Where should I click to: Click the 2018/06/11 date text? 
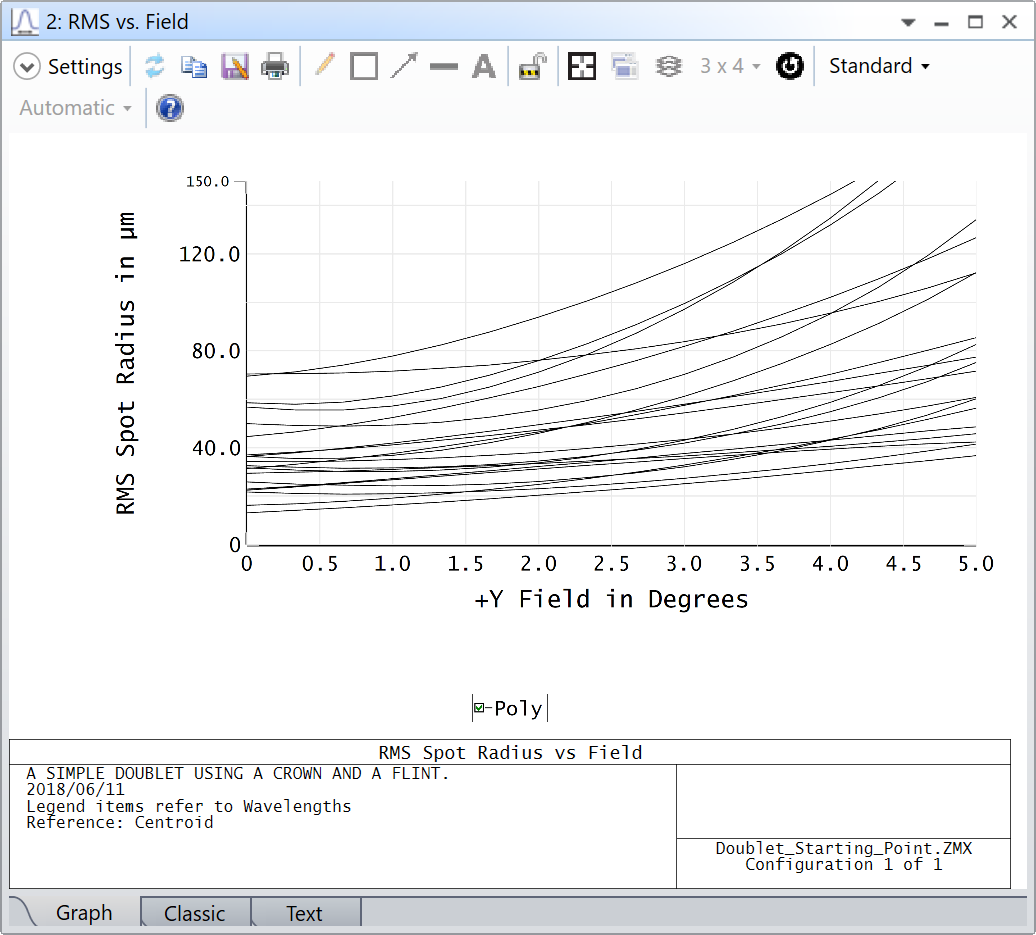[x=75, y=789]
